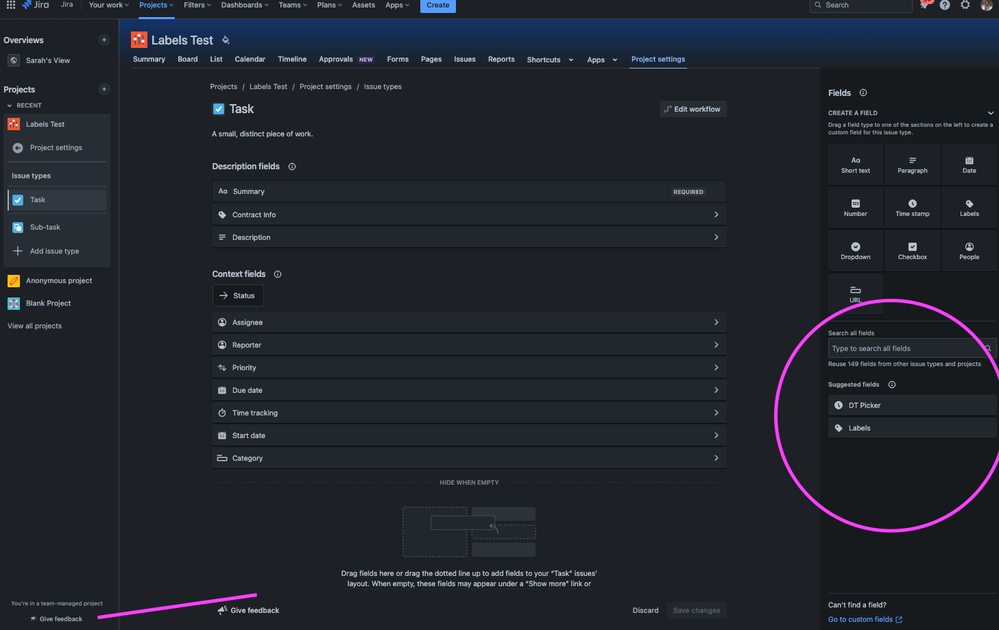The image size is (999, 630).
Task: Open the notifications bell icon
Action: pos(924,5)
